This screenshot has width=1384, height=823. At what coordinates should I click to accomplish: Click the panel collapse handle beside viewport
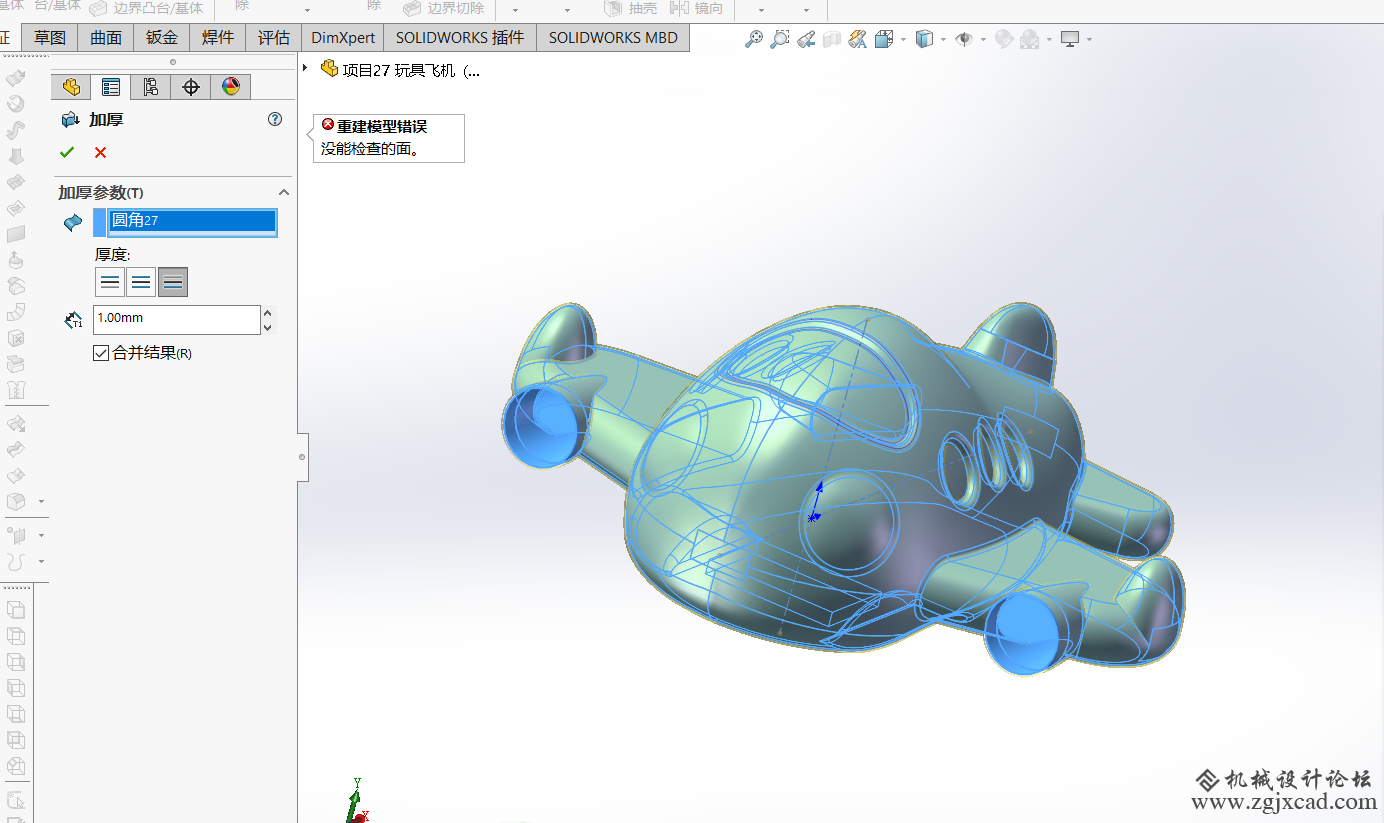[x=303, y=457]
